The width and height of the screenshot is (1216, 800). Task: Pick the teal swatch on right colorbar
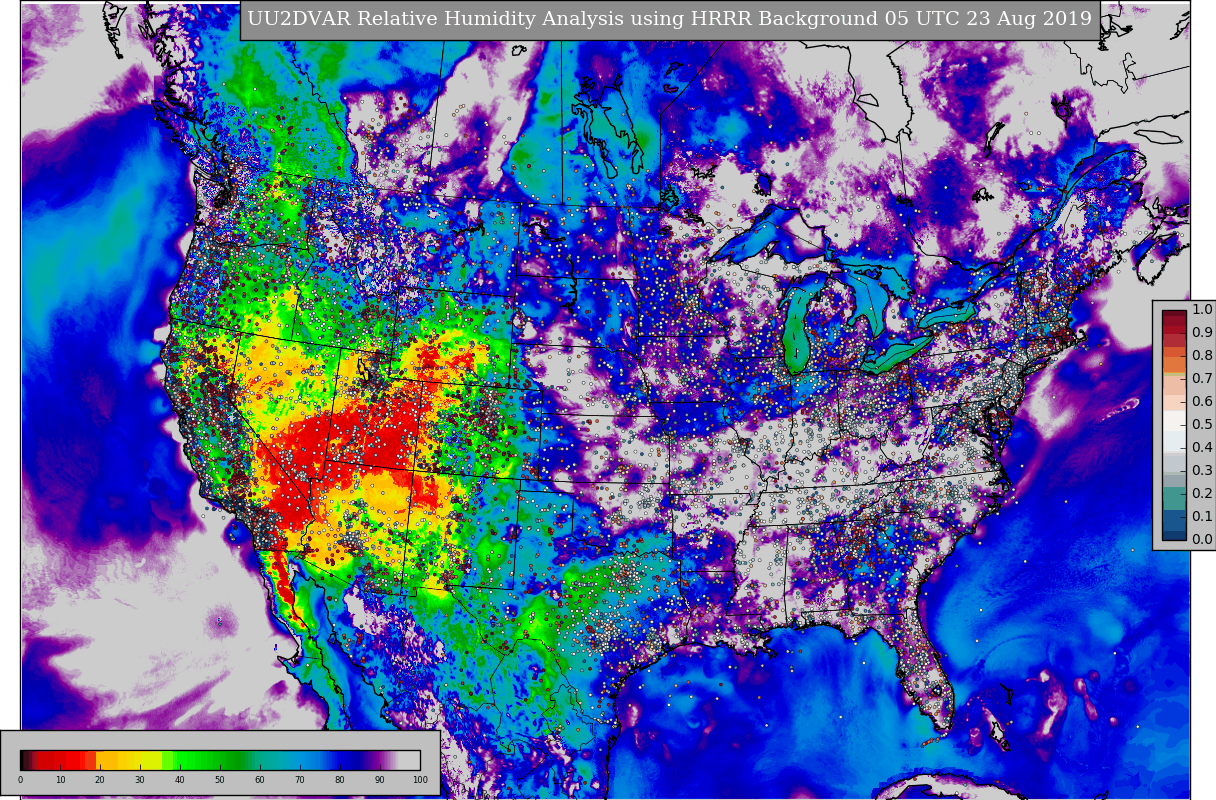(1174, 498)
